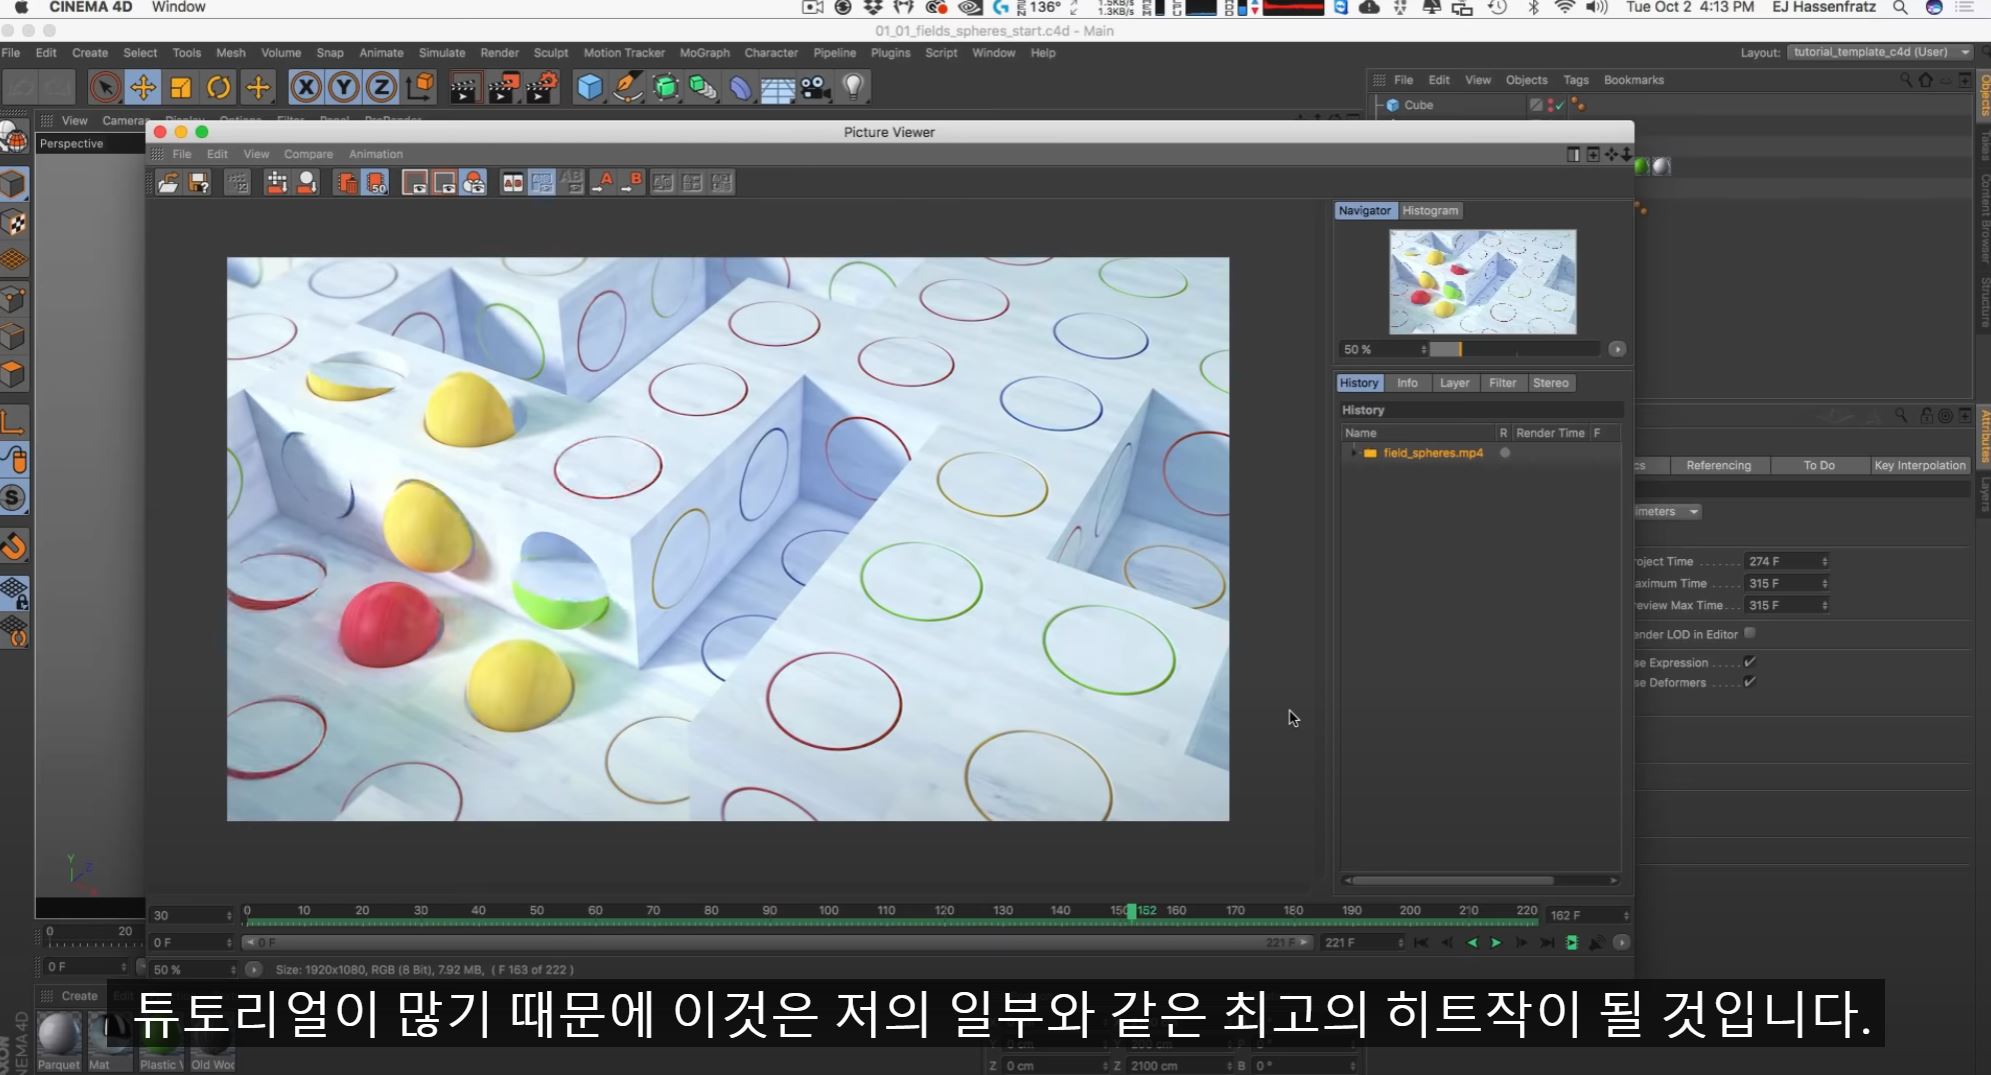Open the Bend deformer icon
The image size is (1991, 1075).
[x=740, y=88]
